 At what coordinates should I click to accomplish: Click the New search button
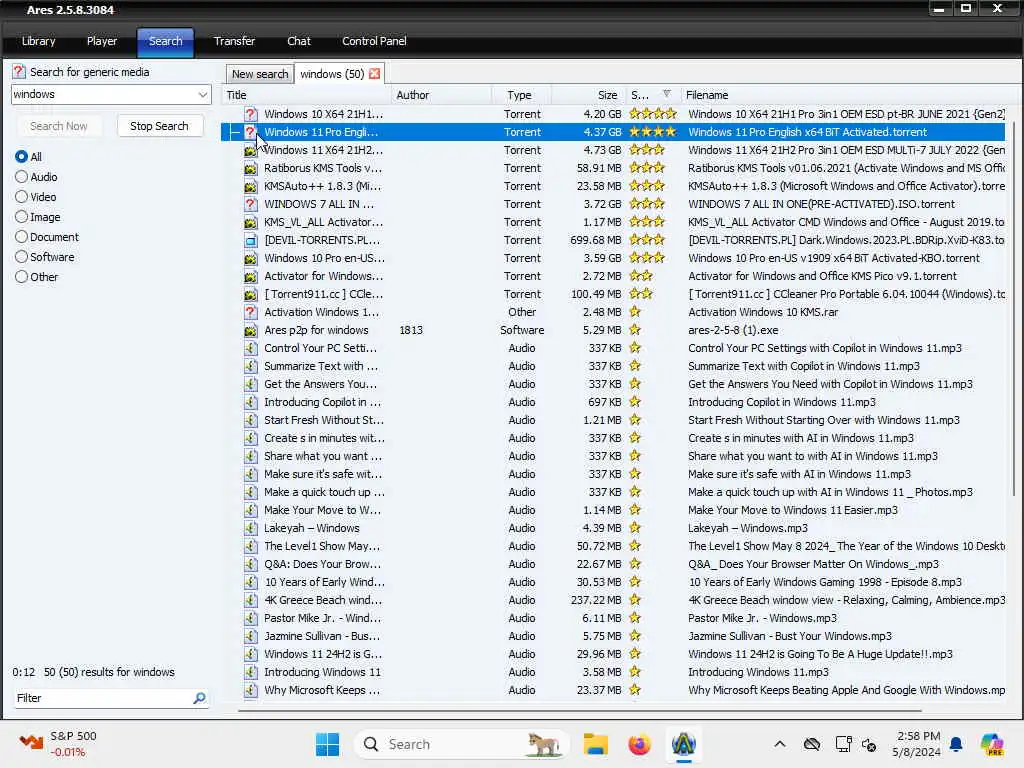(x=260, y=74)
